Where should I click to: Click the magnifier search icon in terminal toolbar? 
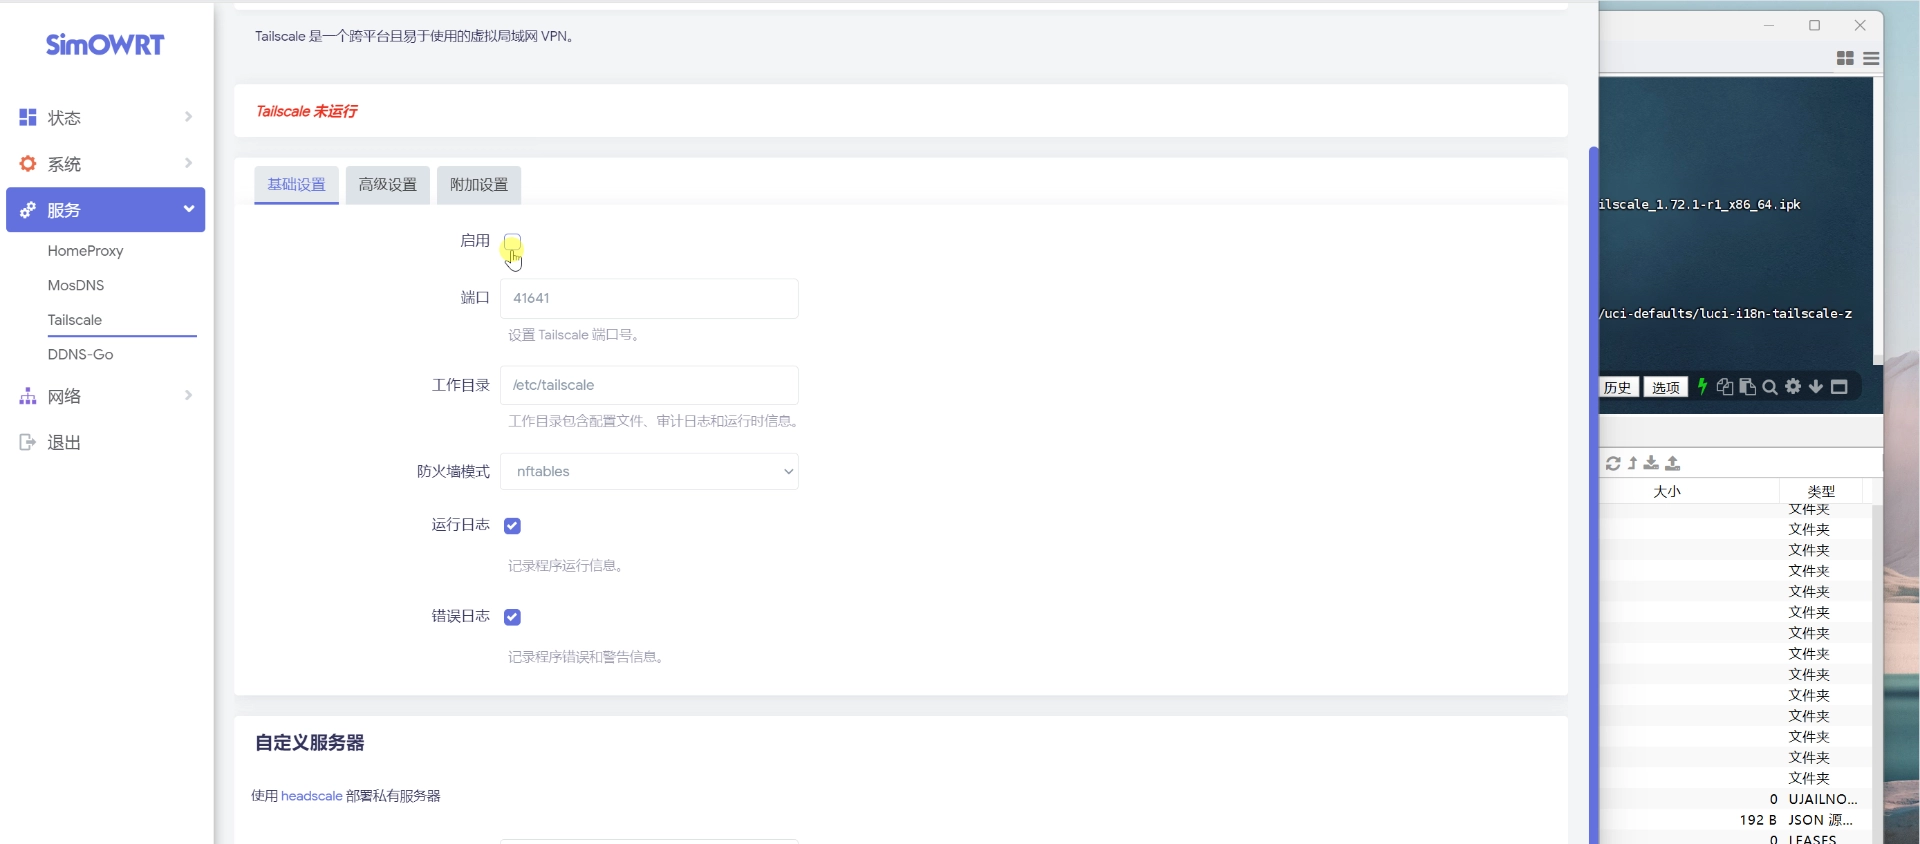coord(1770,387)
